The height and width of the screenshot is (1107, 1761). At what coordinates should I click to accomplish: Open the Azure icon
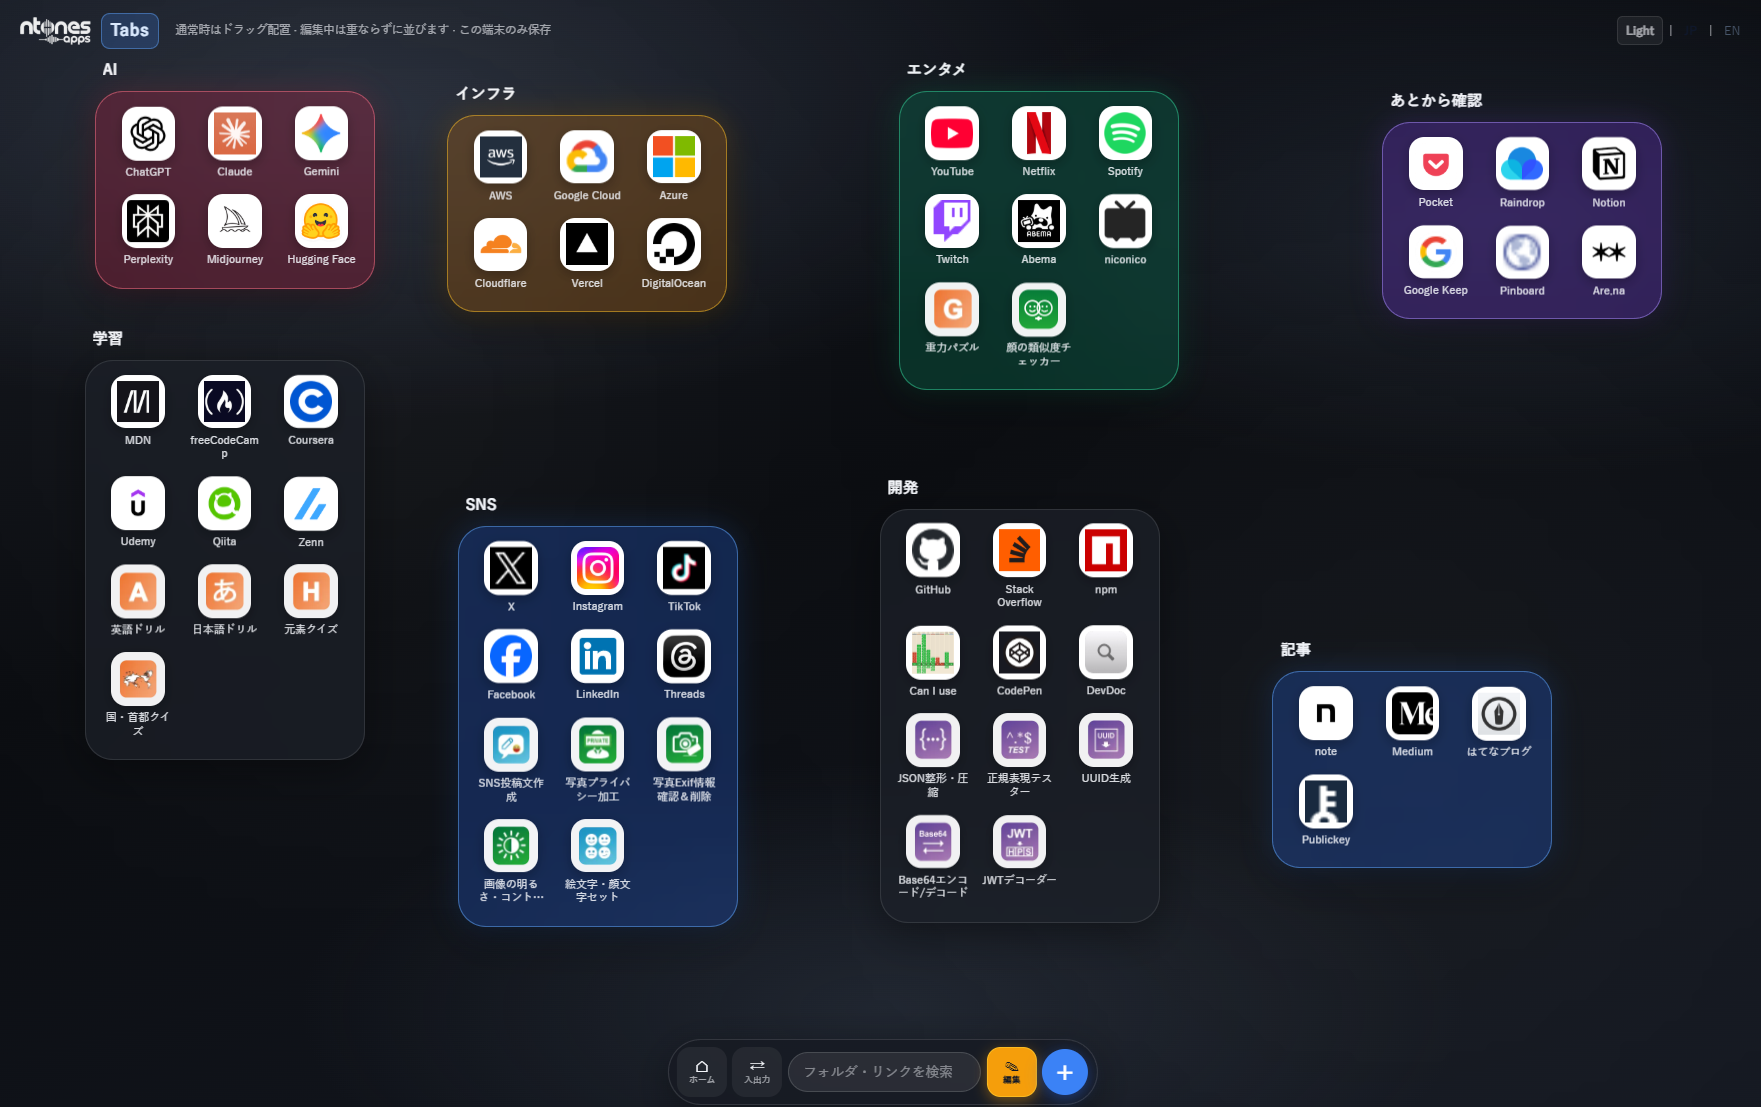pos(674,157)
